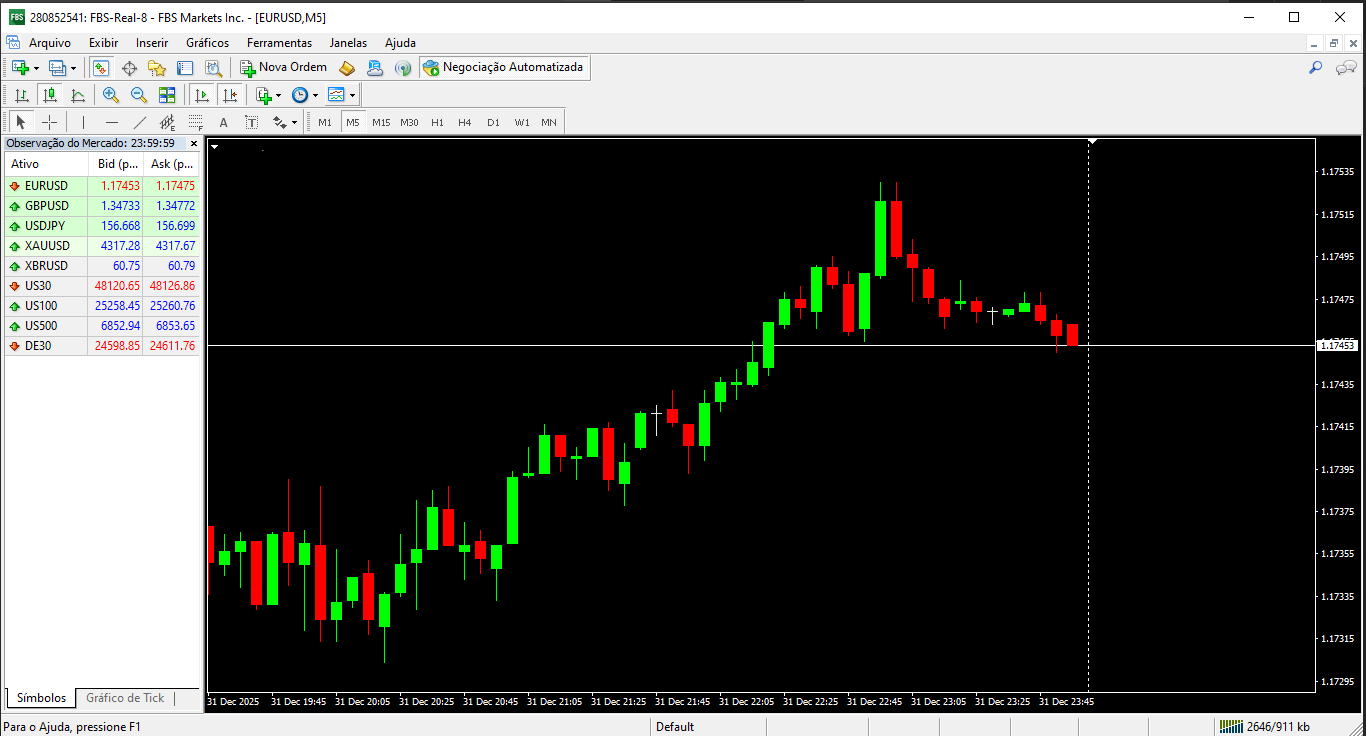
Task: Select the H1 timeframe
Action: tap(437, 122)
